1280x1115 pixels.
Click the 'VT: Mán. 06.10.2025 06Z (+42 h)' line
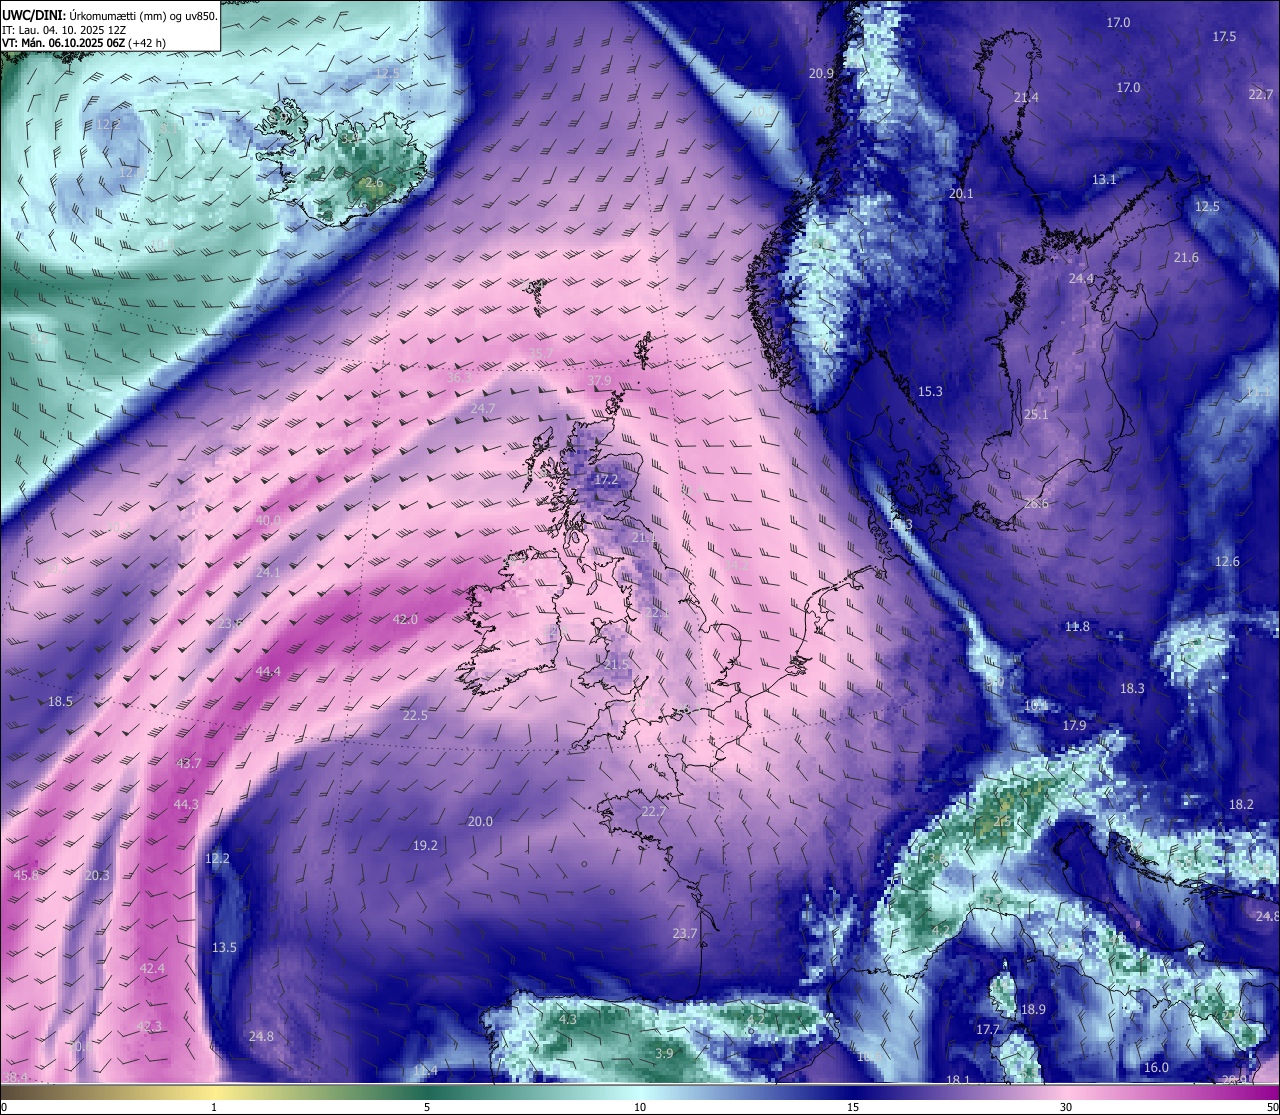(x=84, y=43)
